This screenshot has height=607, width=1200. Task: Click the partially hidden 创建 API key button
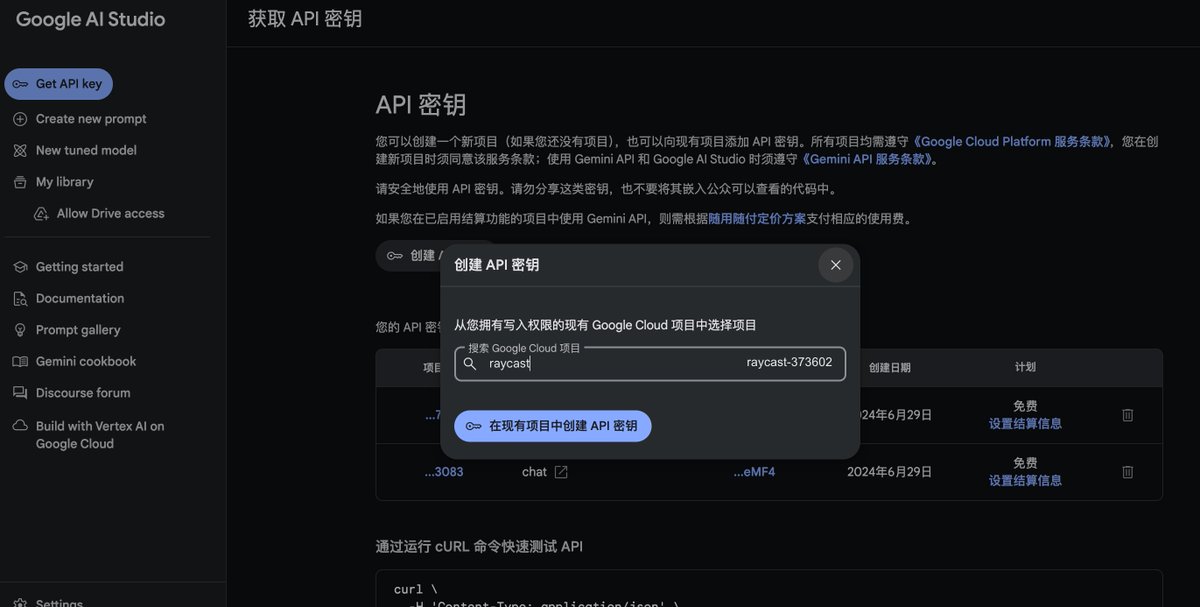pos(409,256)
